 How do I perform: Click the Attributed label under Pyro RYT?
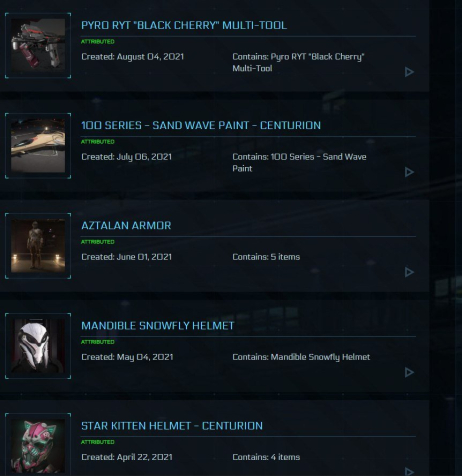(98, 42)
